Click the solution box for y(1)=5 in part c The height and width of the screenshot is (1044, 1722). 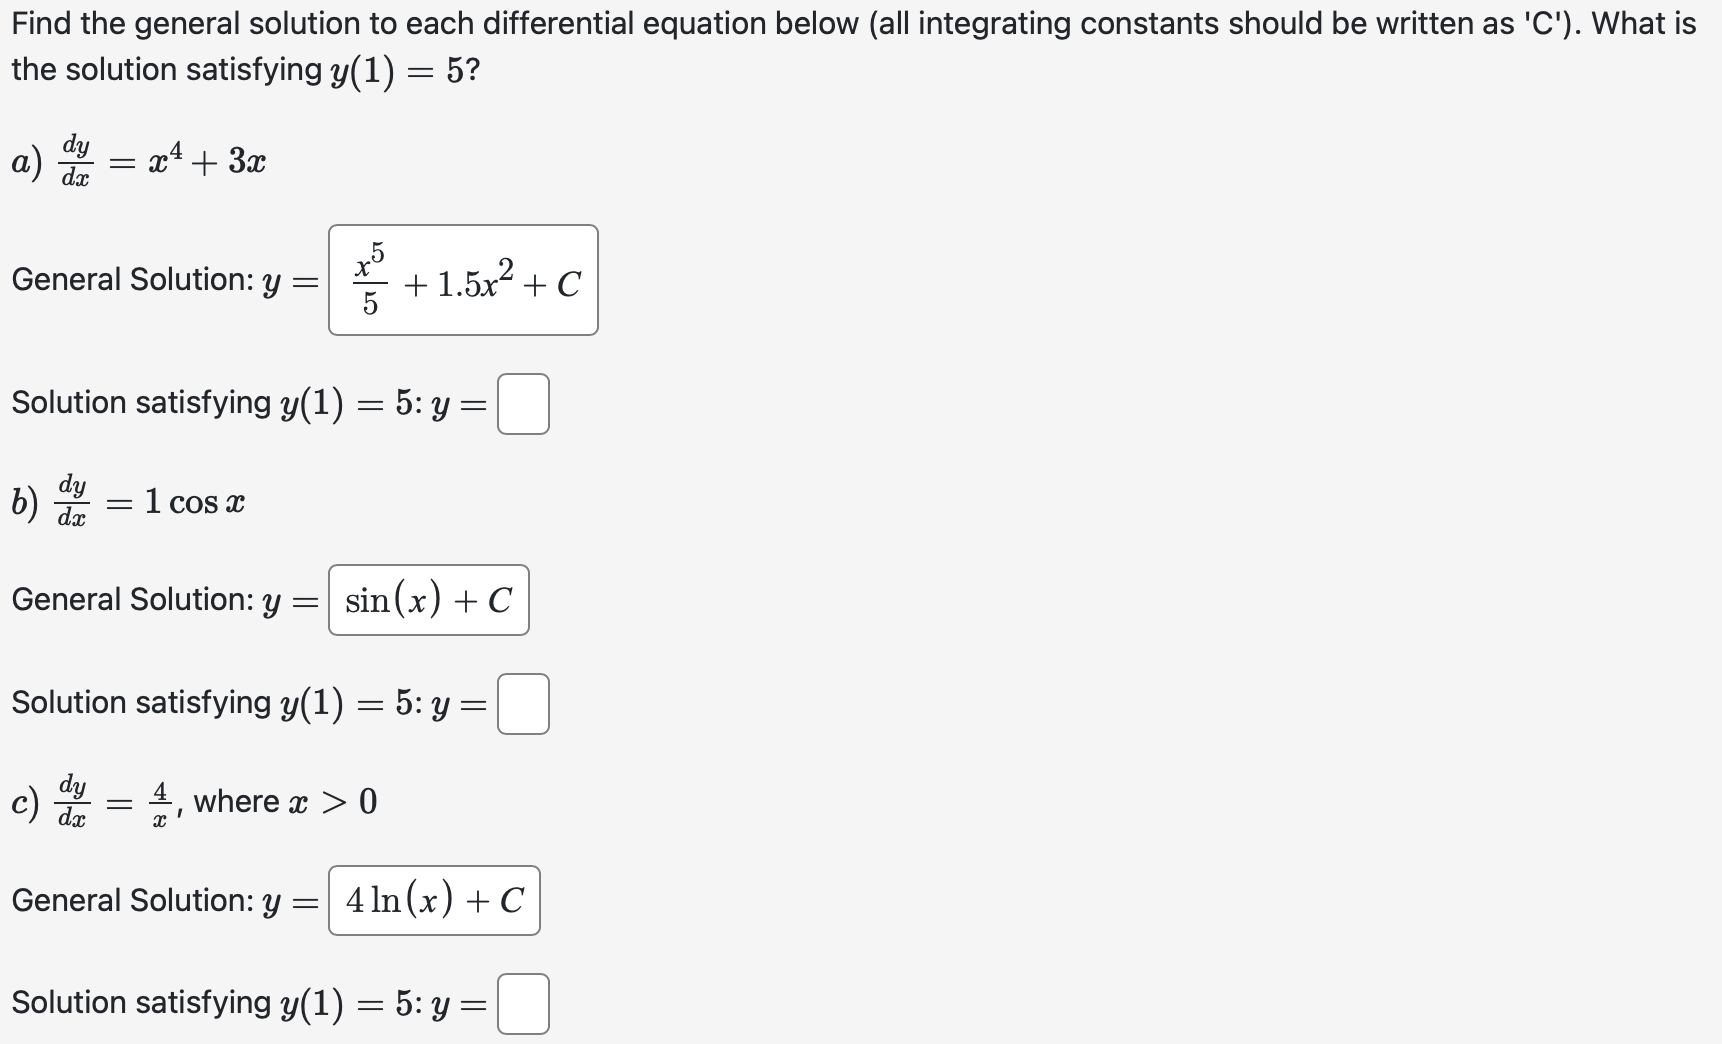tap(523, 1003)
